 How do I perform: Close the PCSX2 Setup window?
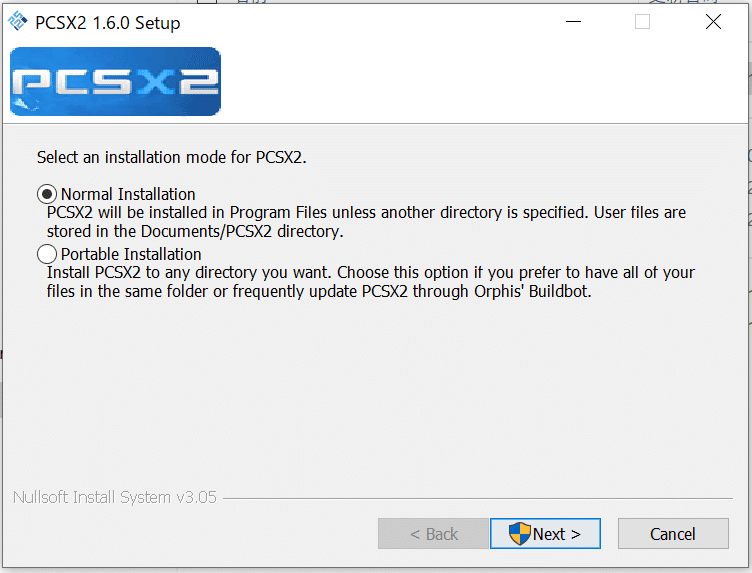[x=713, y=22]
